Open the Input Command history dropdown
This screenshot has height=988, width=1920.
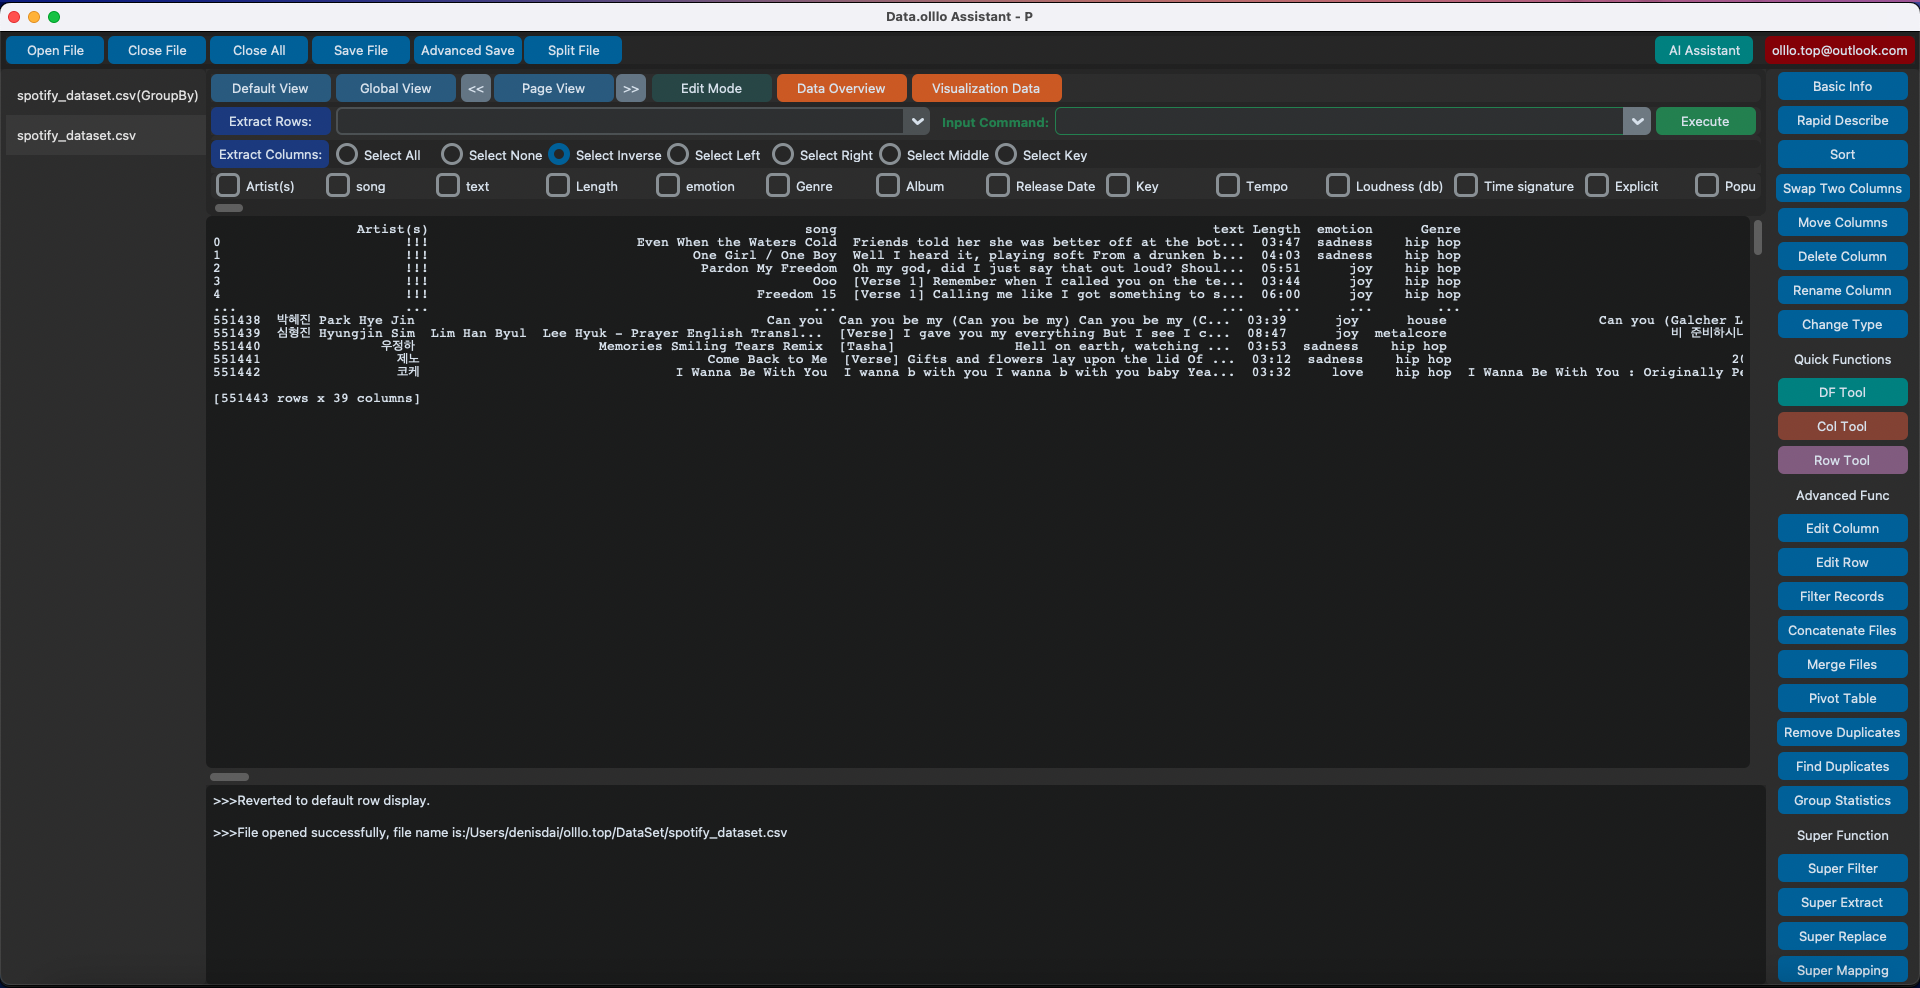click(1637, 121)
